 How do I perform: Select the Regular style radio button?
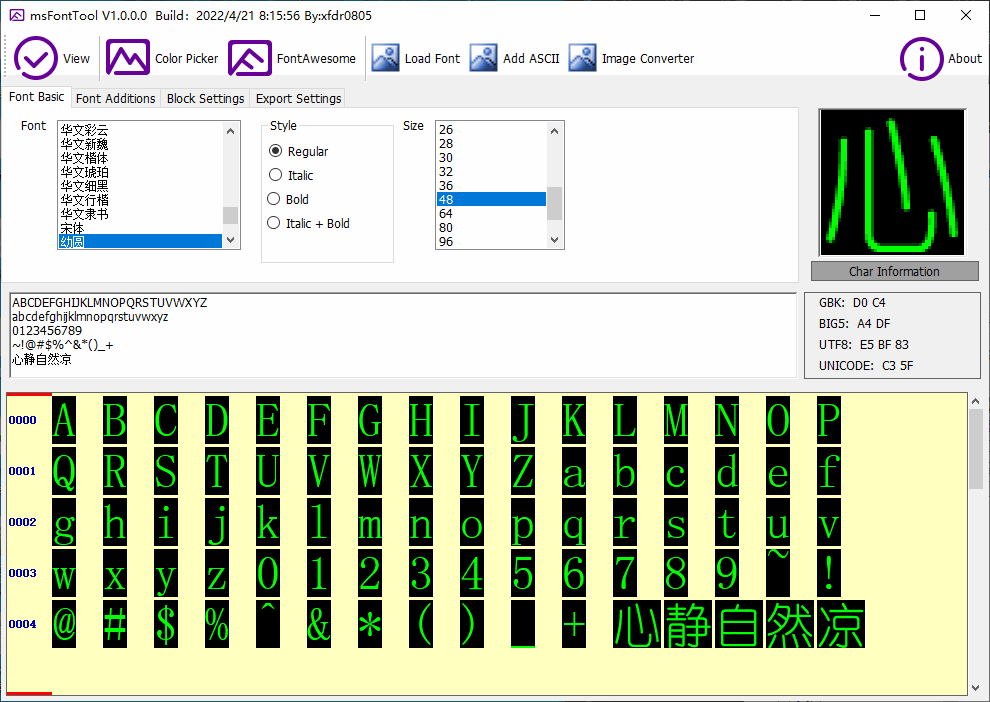[x=298, y=152]
